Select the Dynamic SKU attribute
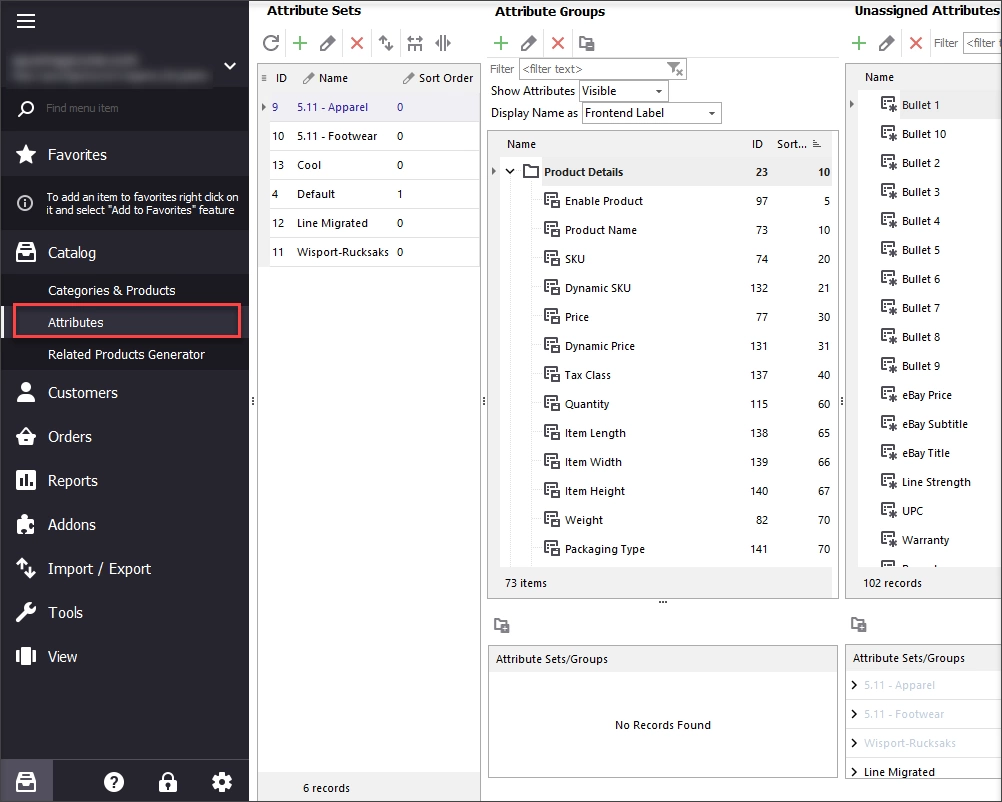 click(x=665, y=288)
